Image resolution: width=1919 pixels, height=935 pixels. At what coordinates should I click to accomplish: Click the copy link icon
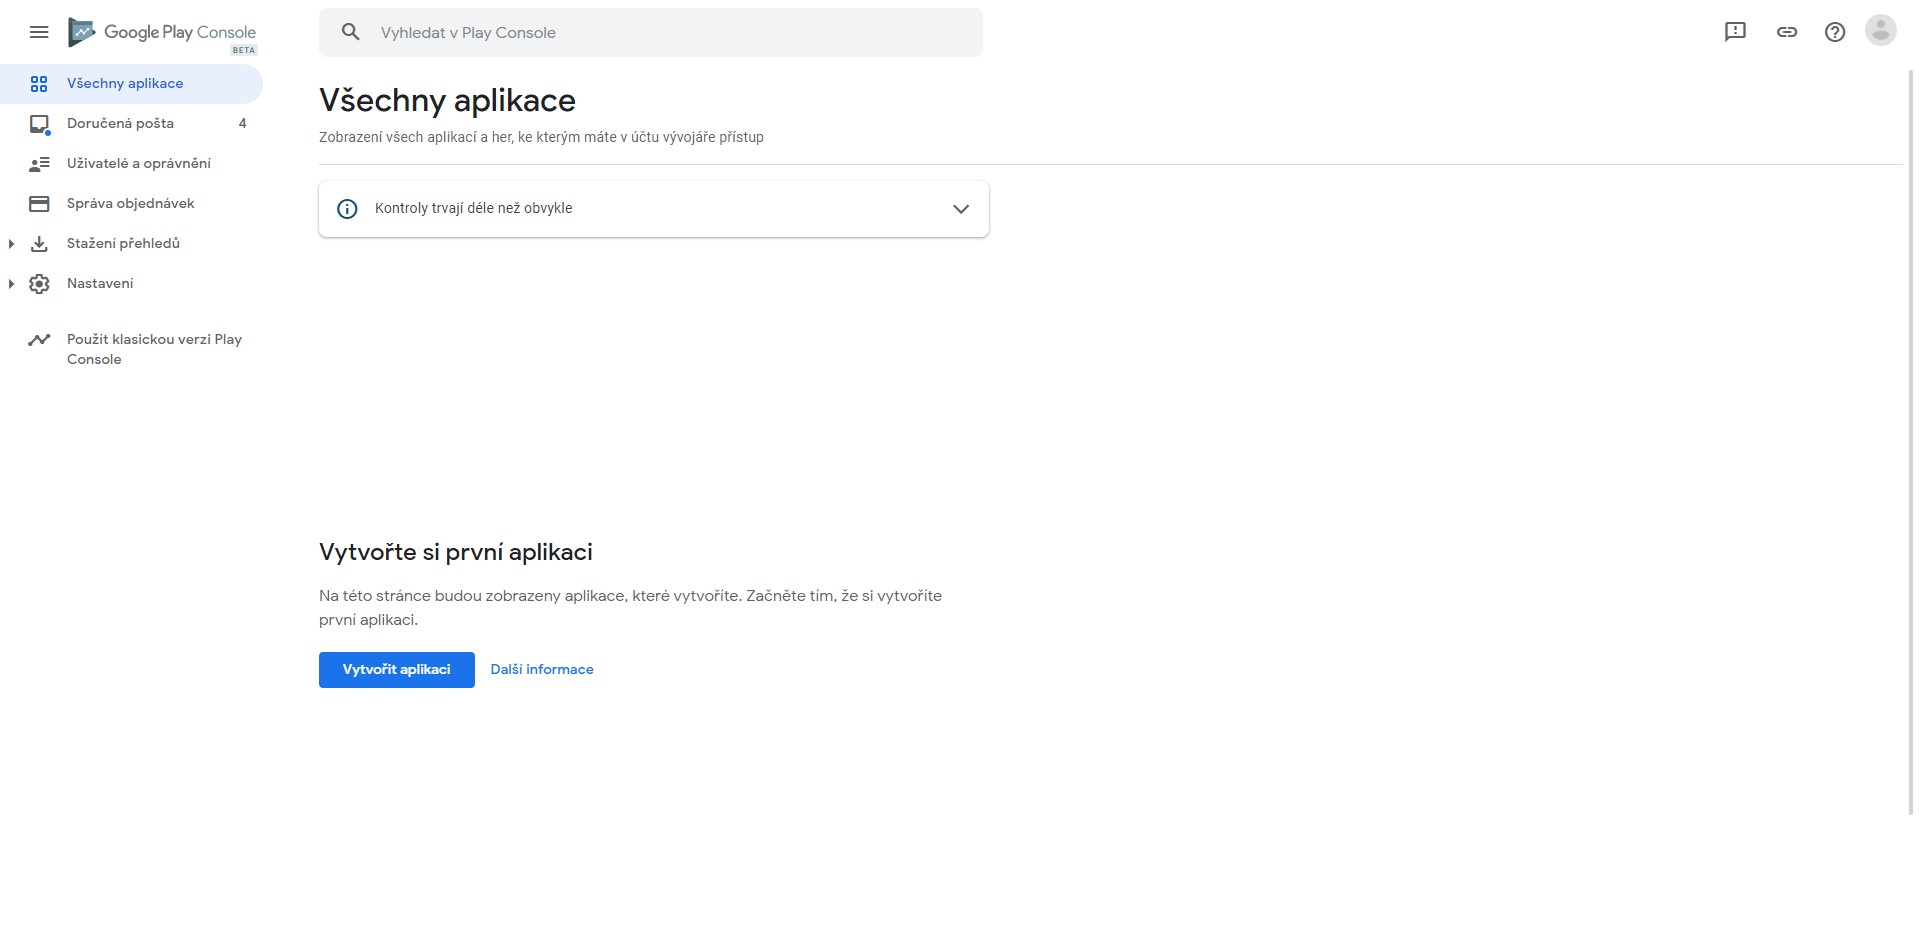click(x=1786, y=32)
